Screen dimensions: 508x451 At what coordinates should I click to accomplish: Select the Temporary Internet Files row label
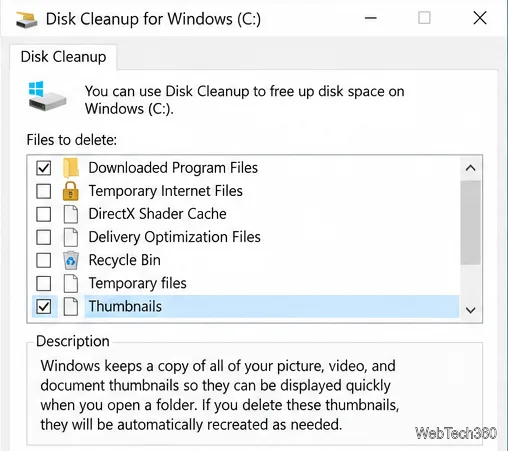tap(166, 191)
